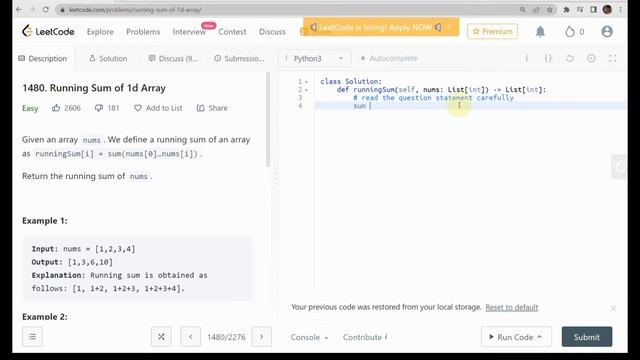This screenshot has height=360, width=640.
Task: Click the panel divider handle
Action: 275,184
